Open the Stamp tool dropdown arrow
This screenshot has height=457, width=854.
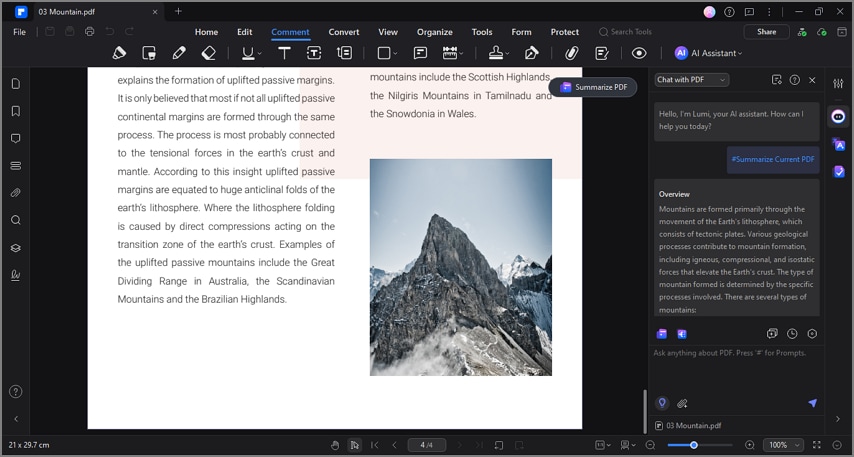pyautogui.click(x=507, y=53)
